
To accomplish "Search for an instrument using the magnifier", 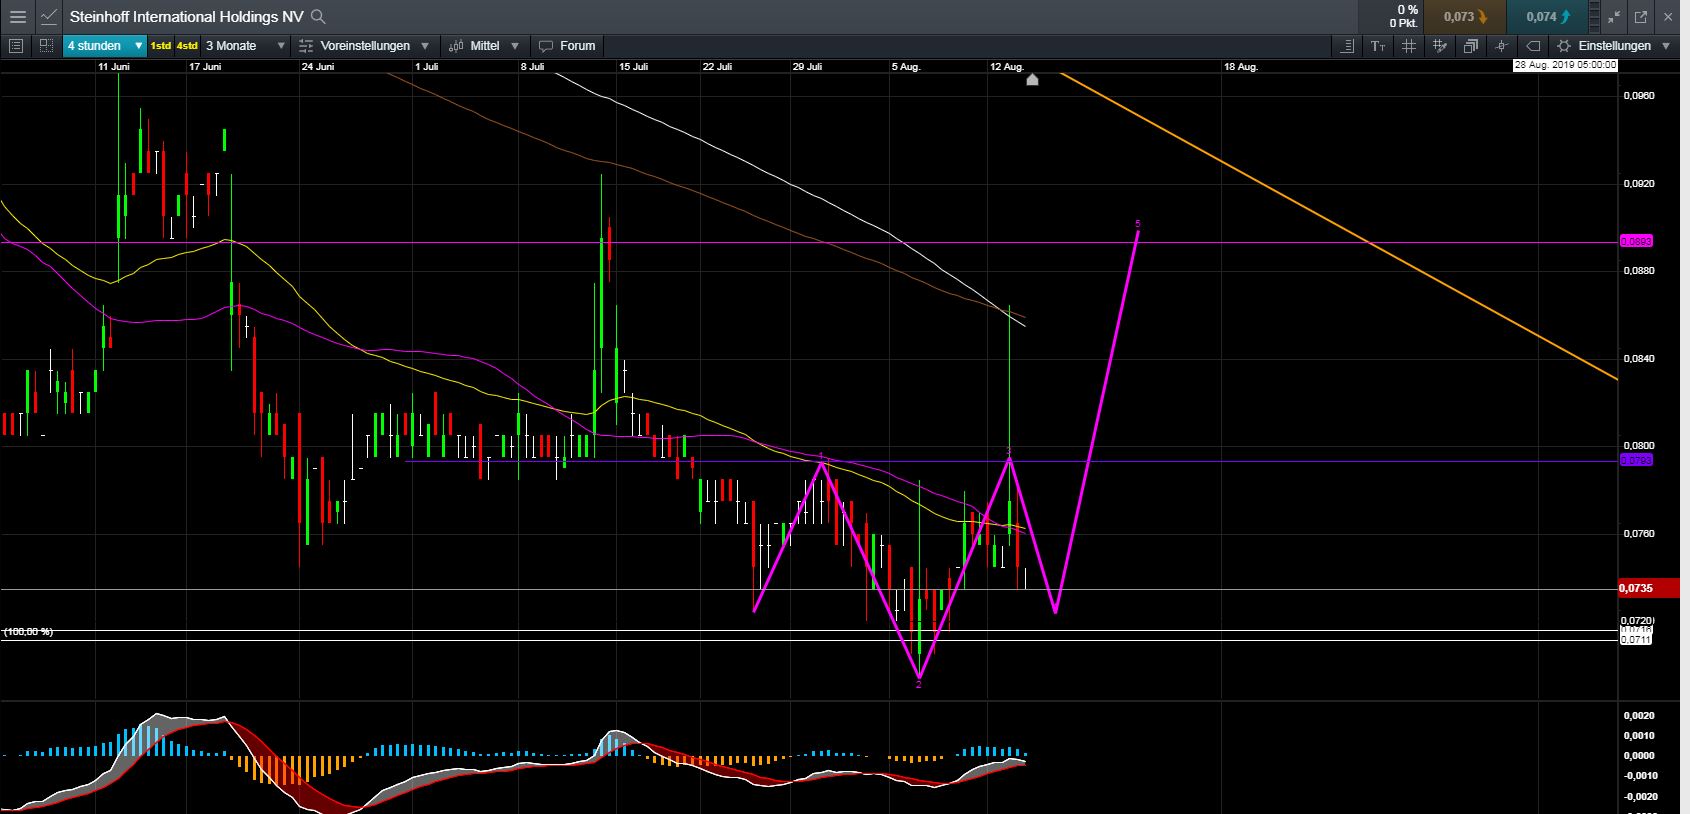I will pyautogui.click(x=318, y=17).
